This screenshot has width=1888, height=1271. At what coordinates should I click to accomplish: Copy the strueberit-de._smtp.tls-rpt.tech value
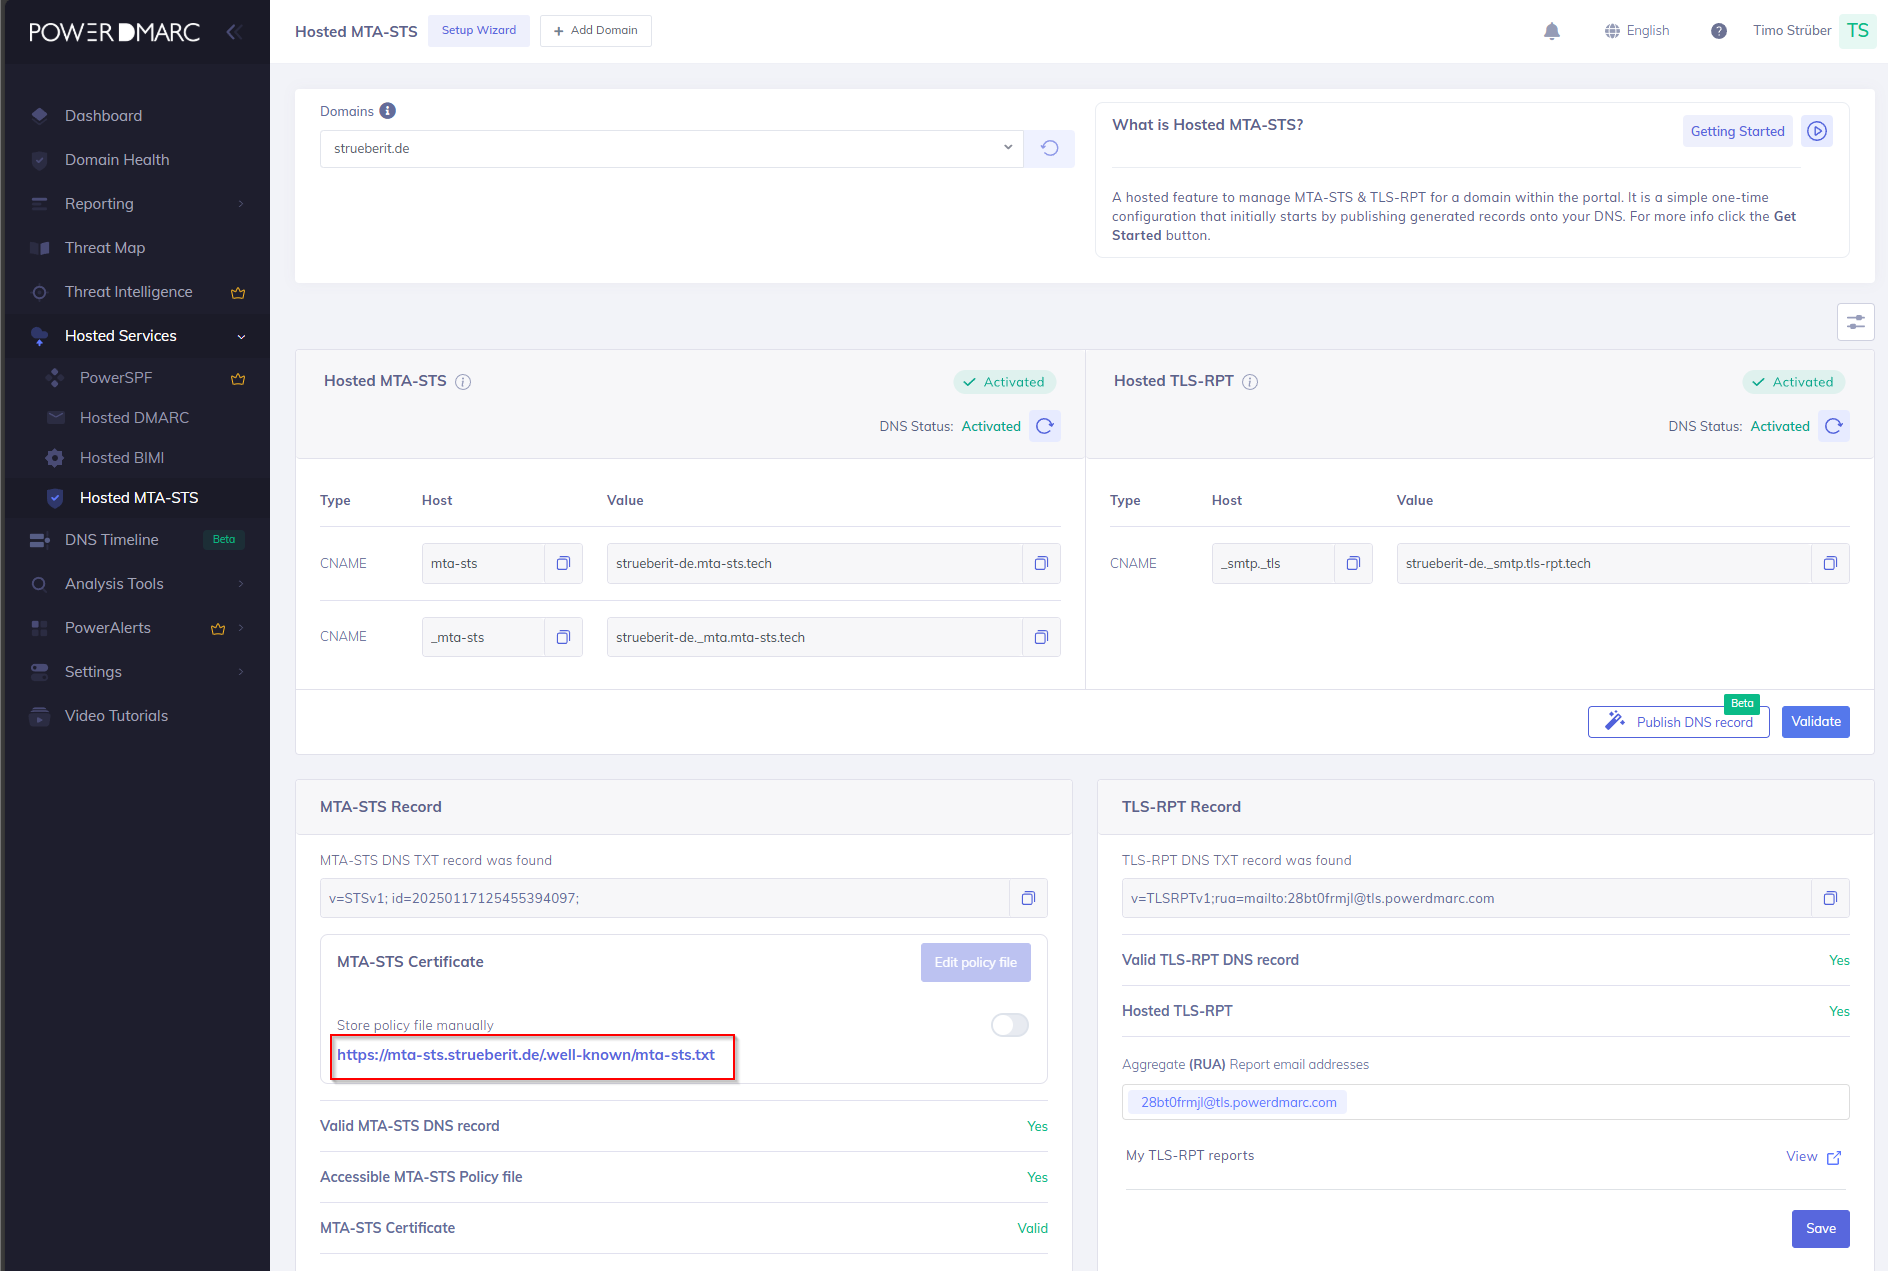(1829, 564)
